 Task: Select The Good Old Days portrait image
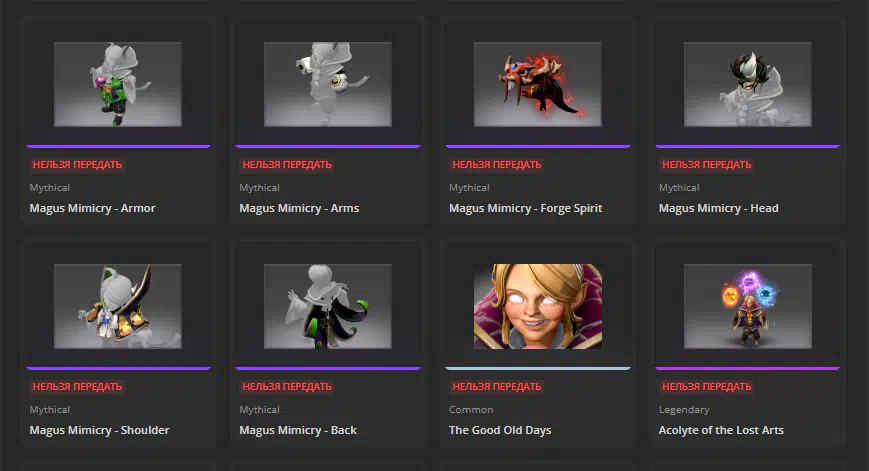538,306
